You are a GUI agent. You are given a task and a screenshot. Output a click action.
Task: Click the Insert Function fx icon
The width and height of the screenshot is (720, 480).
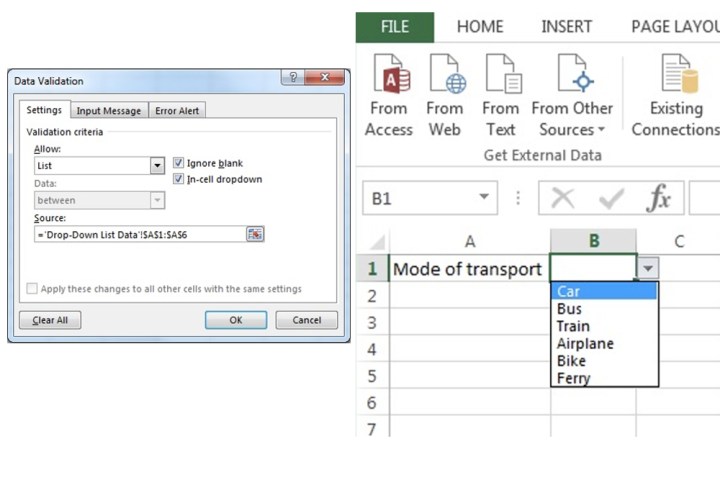click(x=658, y=198)
